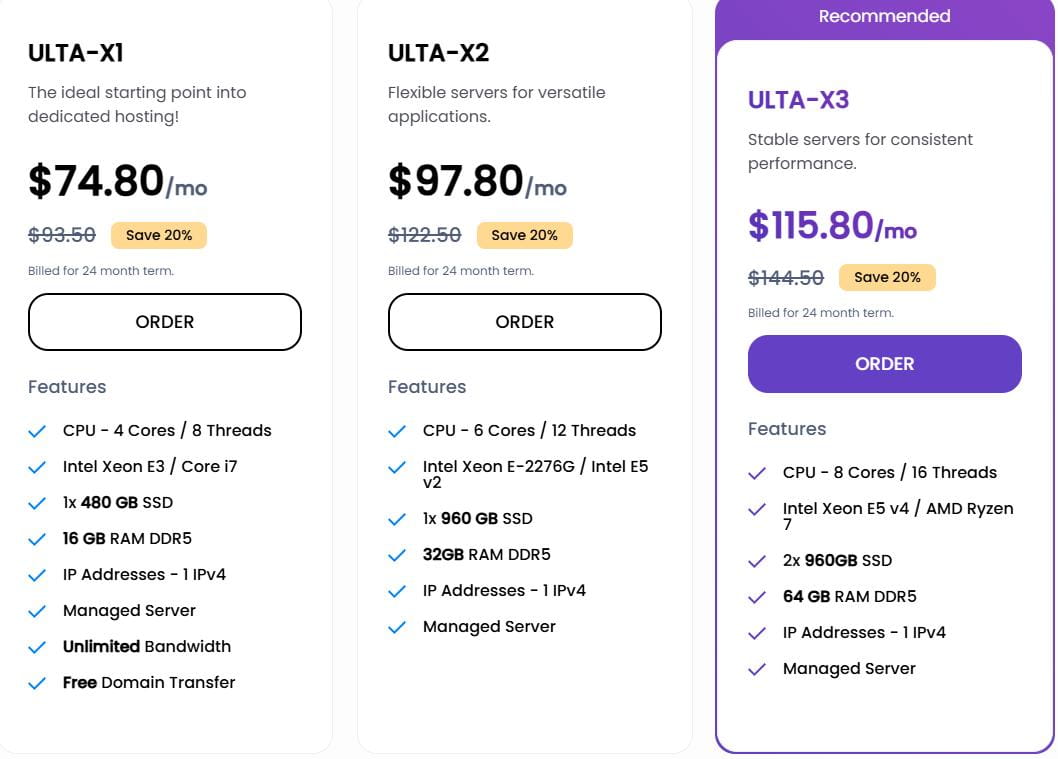Click the checkmark beside Managed Server in ULTA-X2
The width and height of the screenshot is (1058, 759).
[x=397, y=626]
